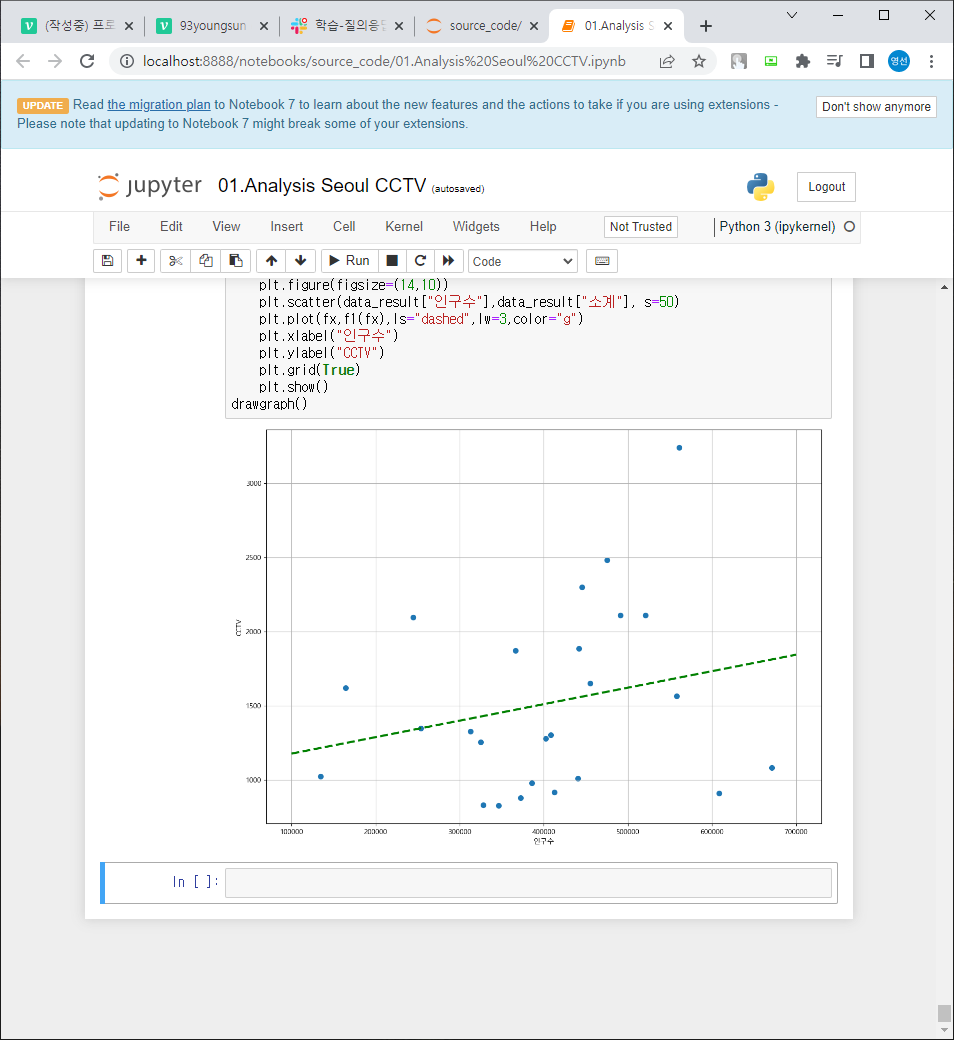The width and height of the screenshot is (954, 1040).
Task: Open the migration plan link
Action: (159, 105)
